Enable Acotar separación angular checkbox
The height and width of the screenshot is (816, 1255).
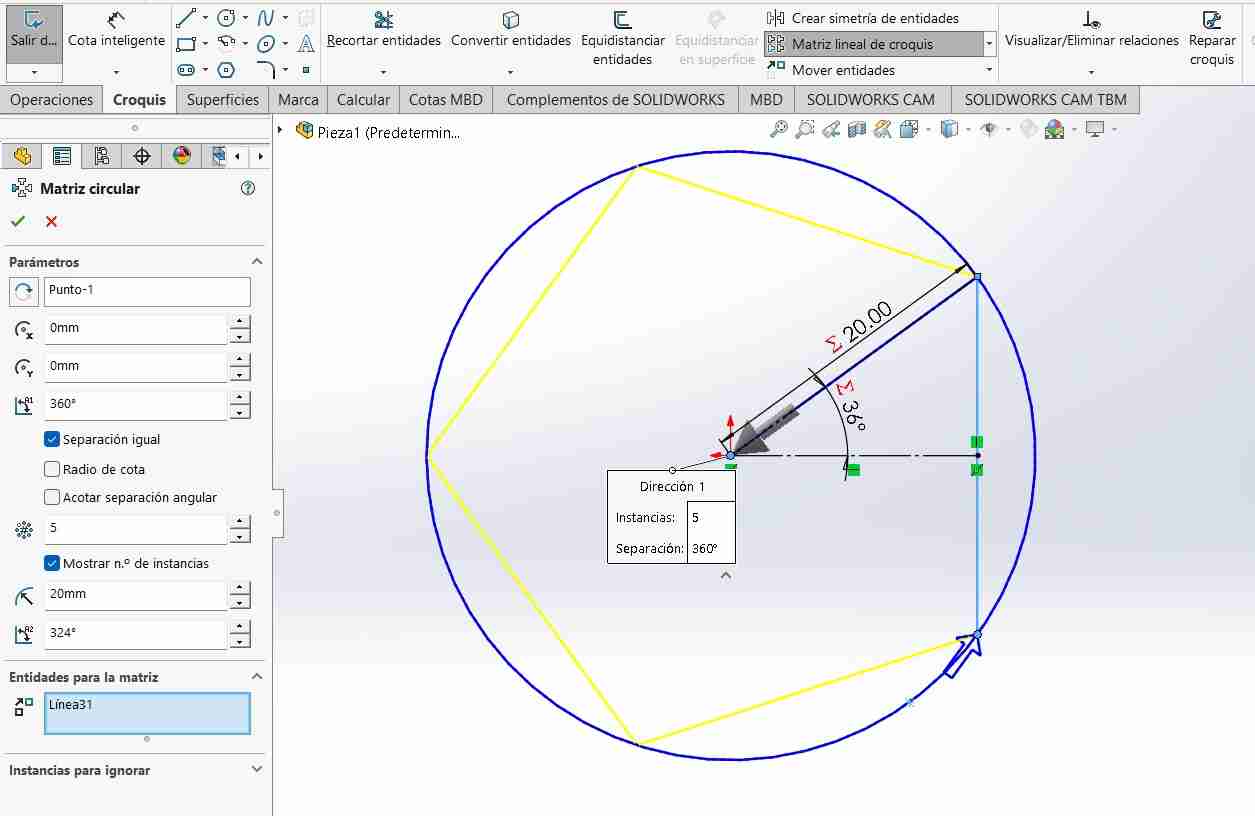point(52,497)
